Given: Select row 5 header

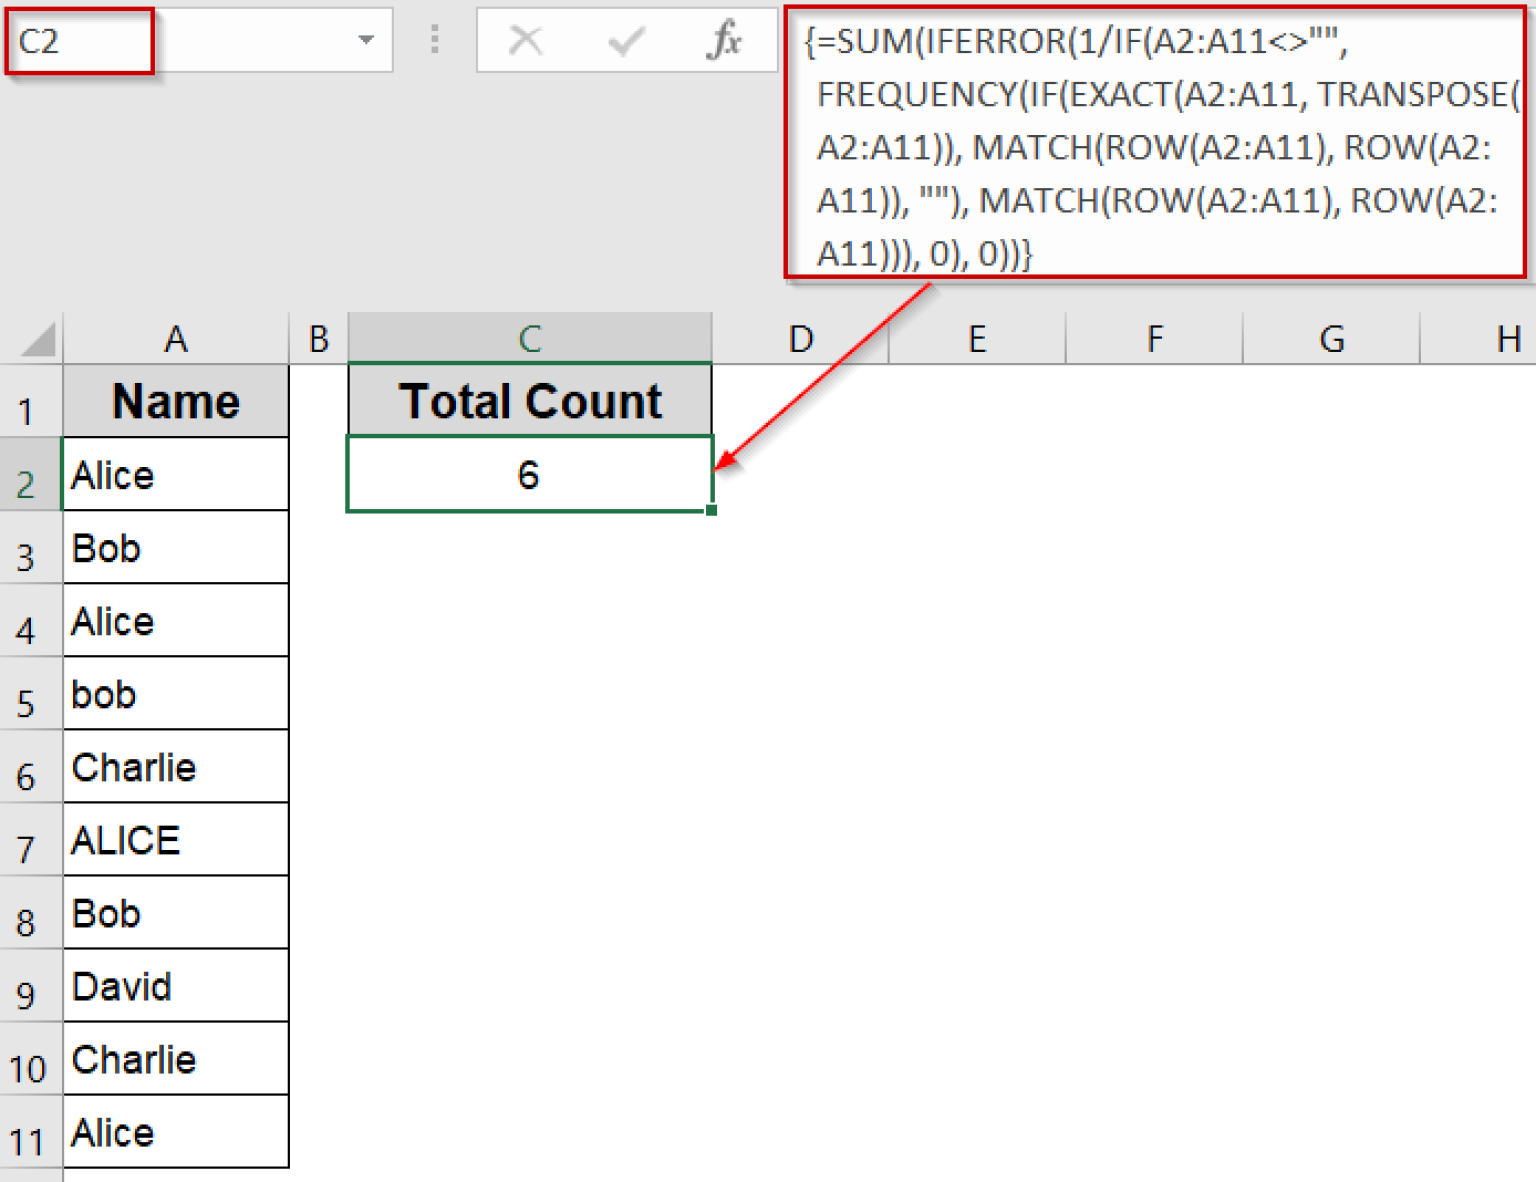Looking at the screenshot, I should click(28, 703).
